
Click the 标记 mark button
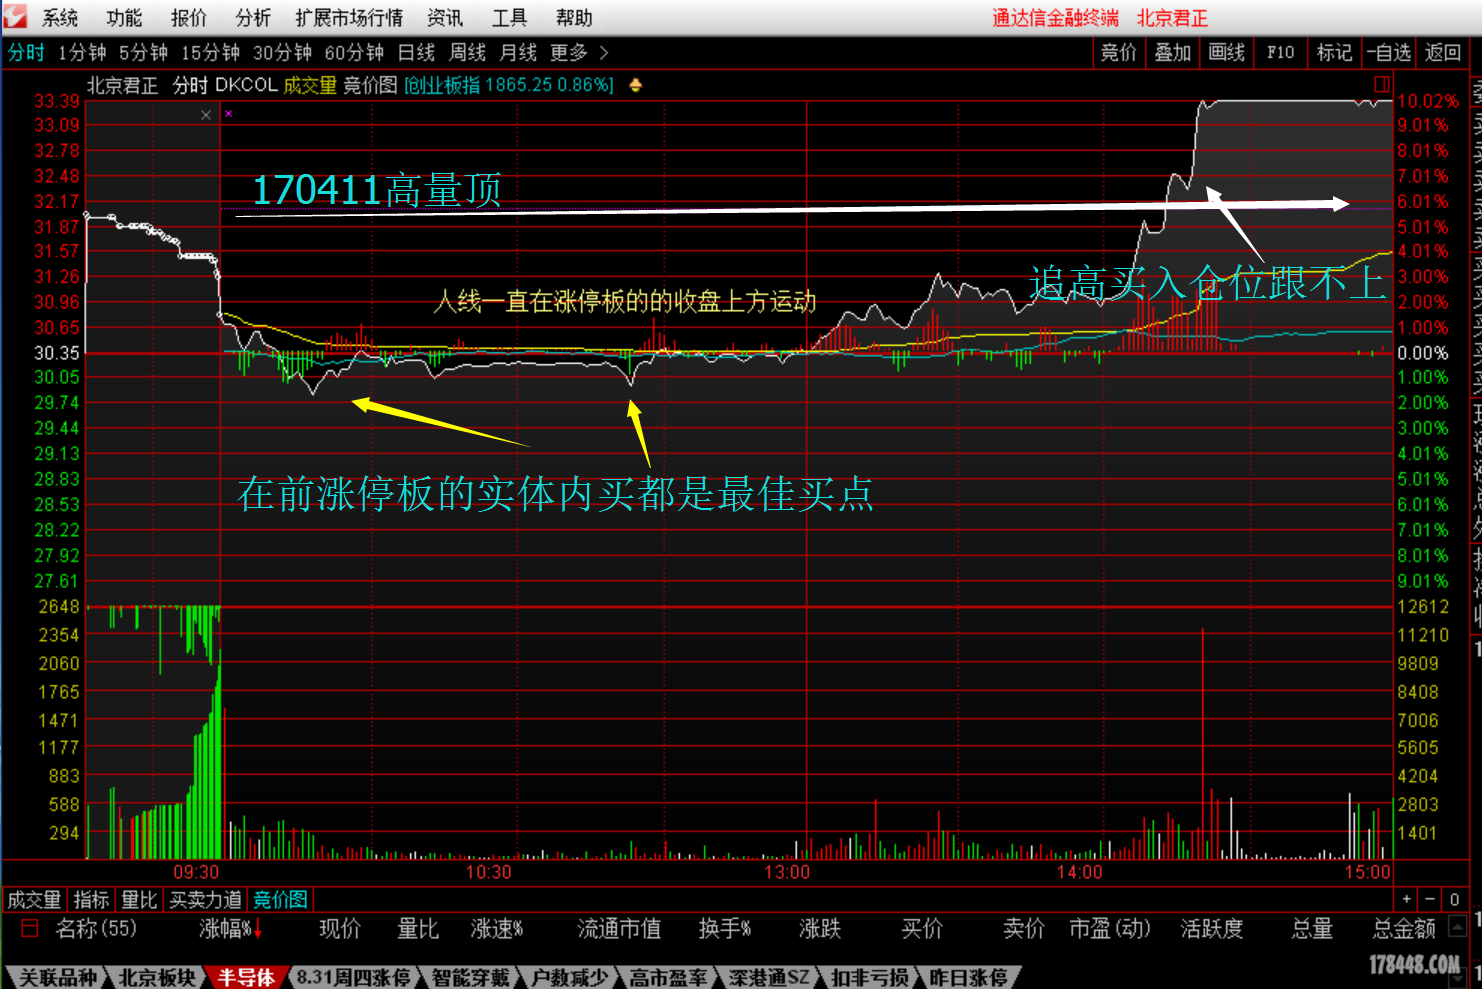(1334, 52)
